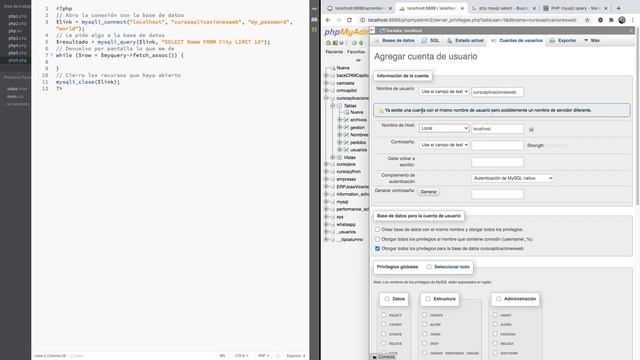Check 'Crear base de datos con el mismo nombre'
This screenshot has height=360, width=640.
[378, 229]
